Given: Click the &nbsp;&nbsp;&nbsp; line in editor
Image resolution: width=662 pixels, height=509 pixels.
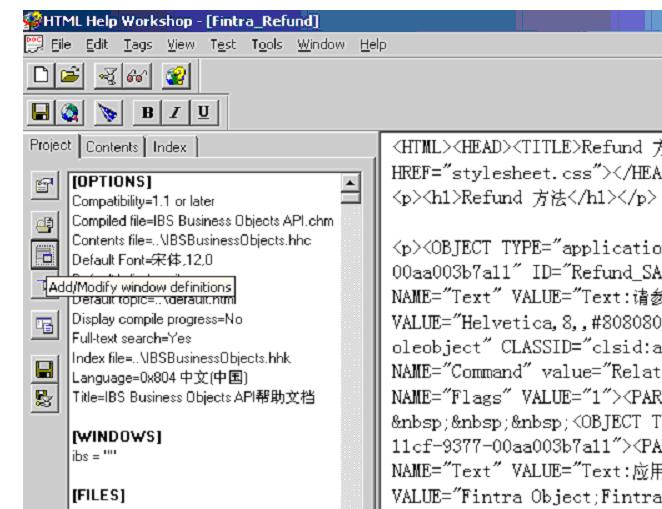Looking at the screenshot, I should (526, 422).
